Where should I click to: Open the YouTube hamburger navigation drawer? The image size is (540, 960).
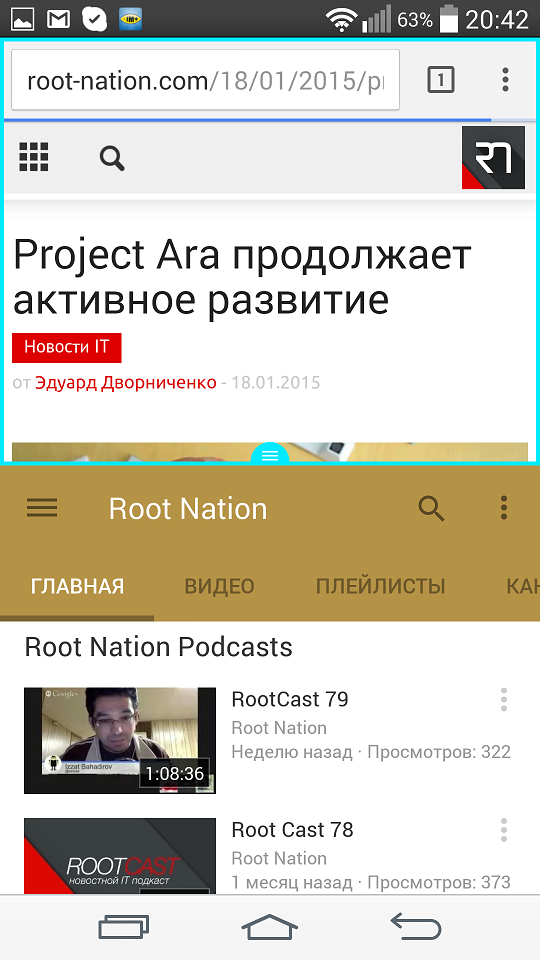click(x=42, y=508)
